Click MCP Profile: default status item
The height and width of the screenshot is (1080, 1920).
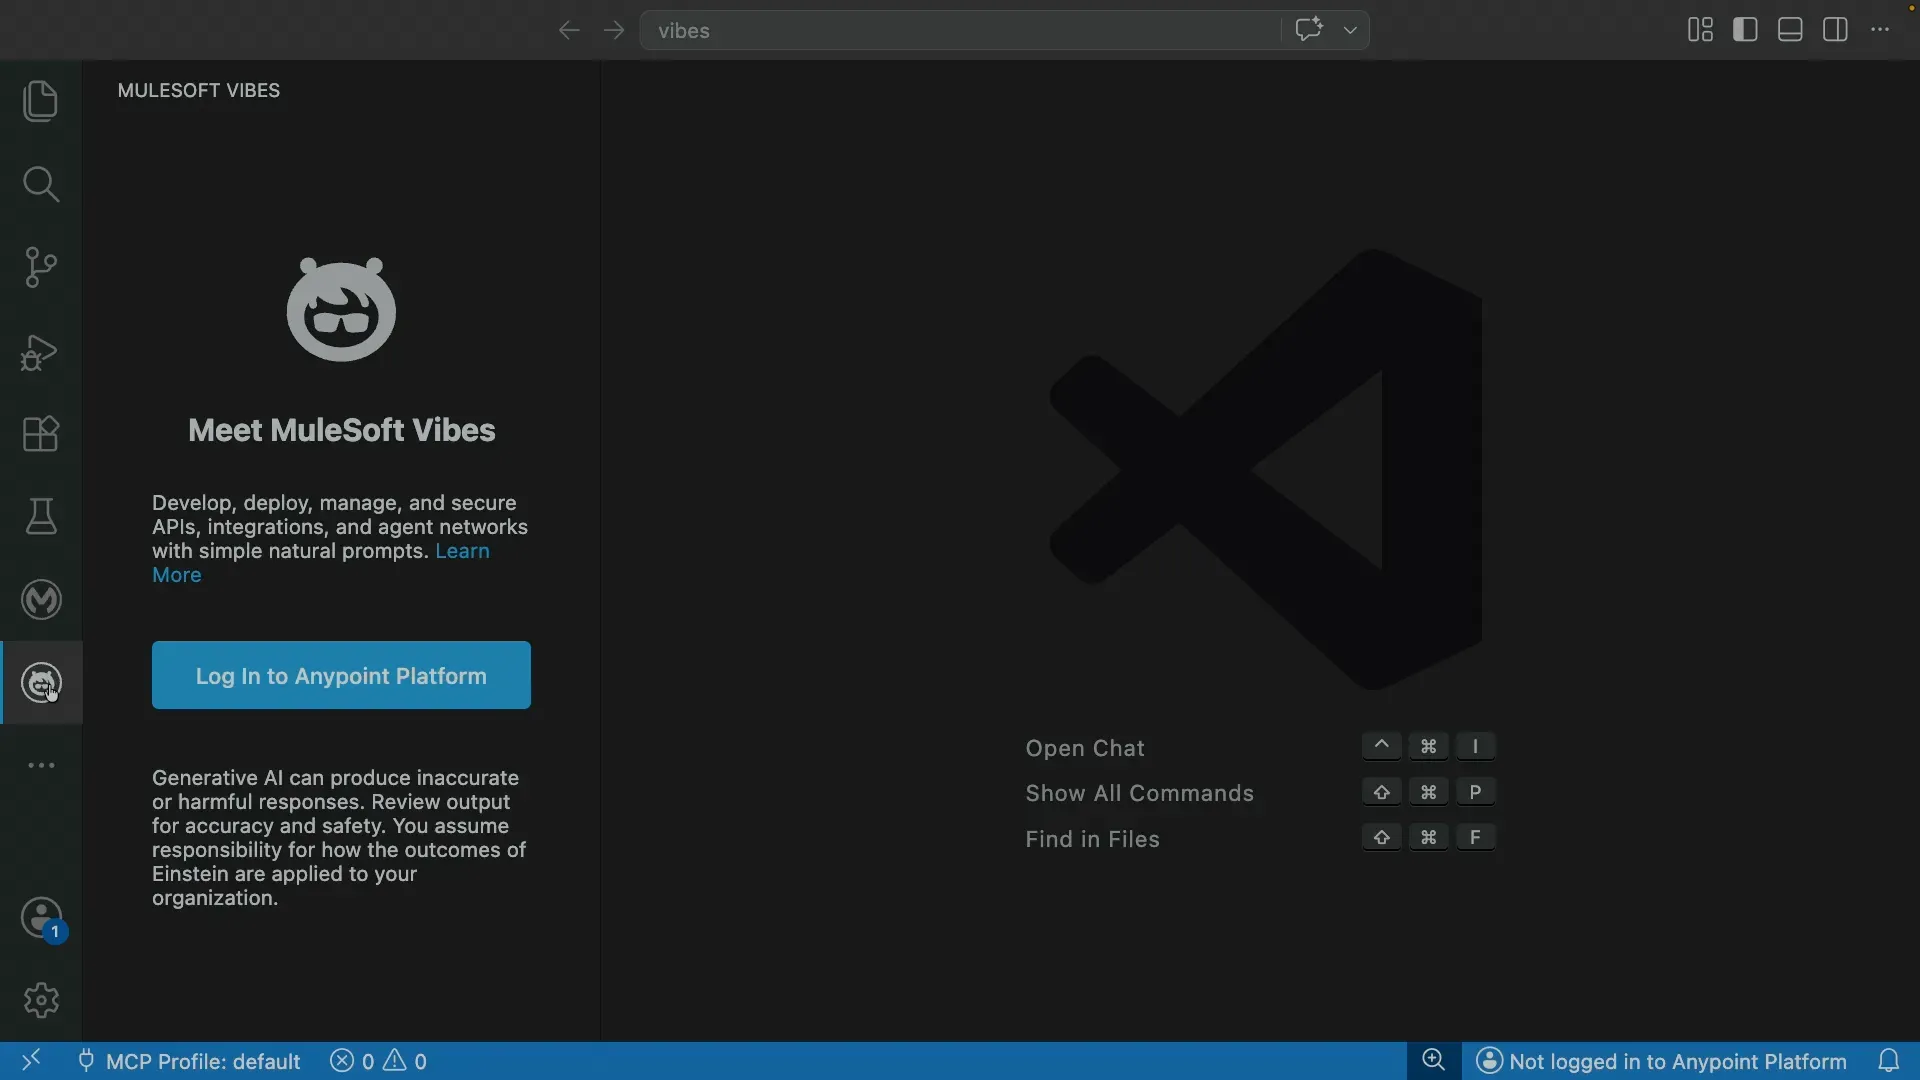coord(189,1061)
